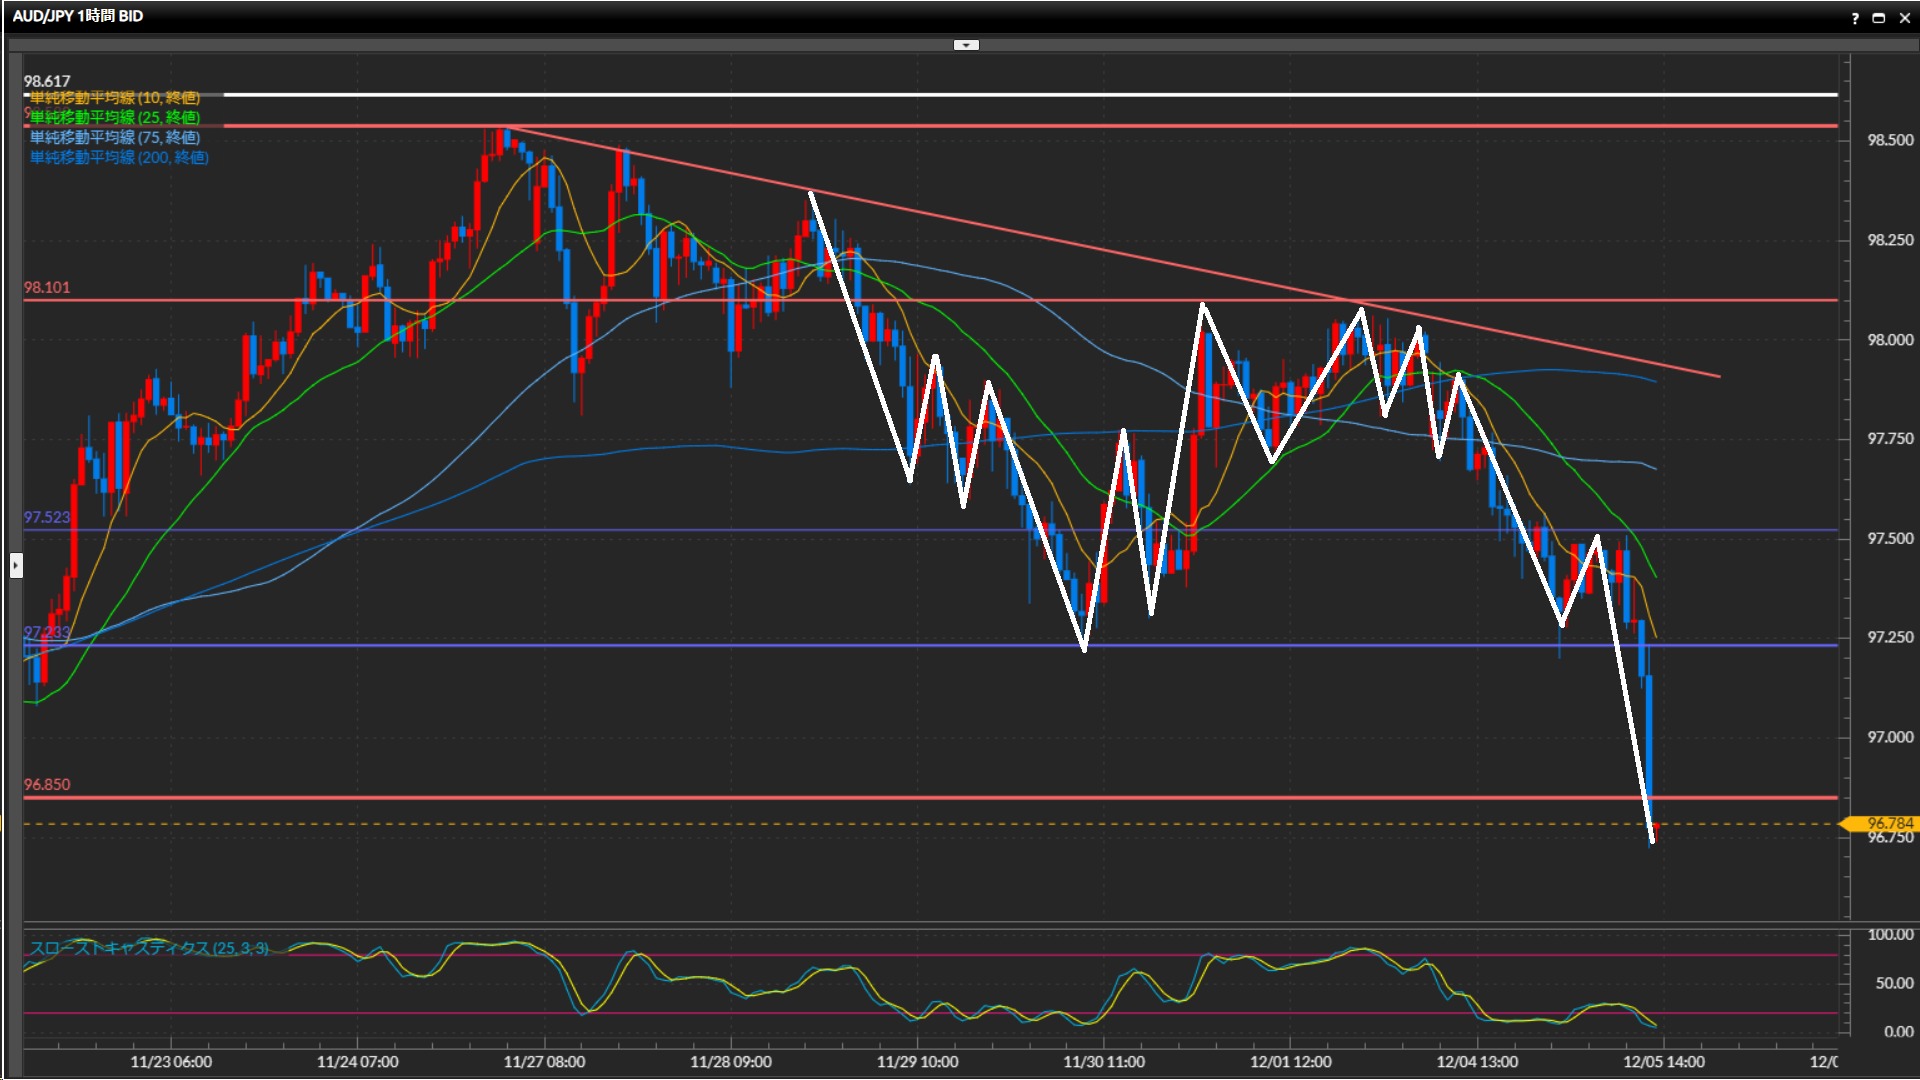Expand the top toolbar dropdown arrow
1920x1080 pixels.
click(x=966, y=45)
